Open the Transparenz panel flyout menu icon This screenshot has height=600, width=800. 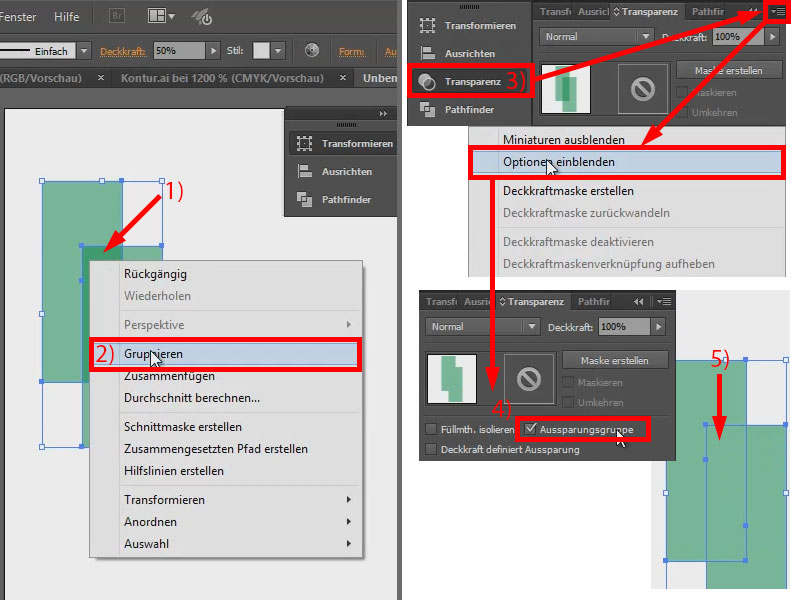(x=779, y=11)
